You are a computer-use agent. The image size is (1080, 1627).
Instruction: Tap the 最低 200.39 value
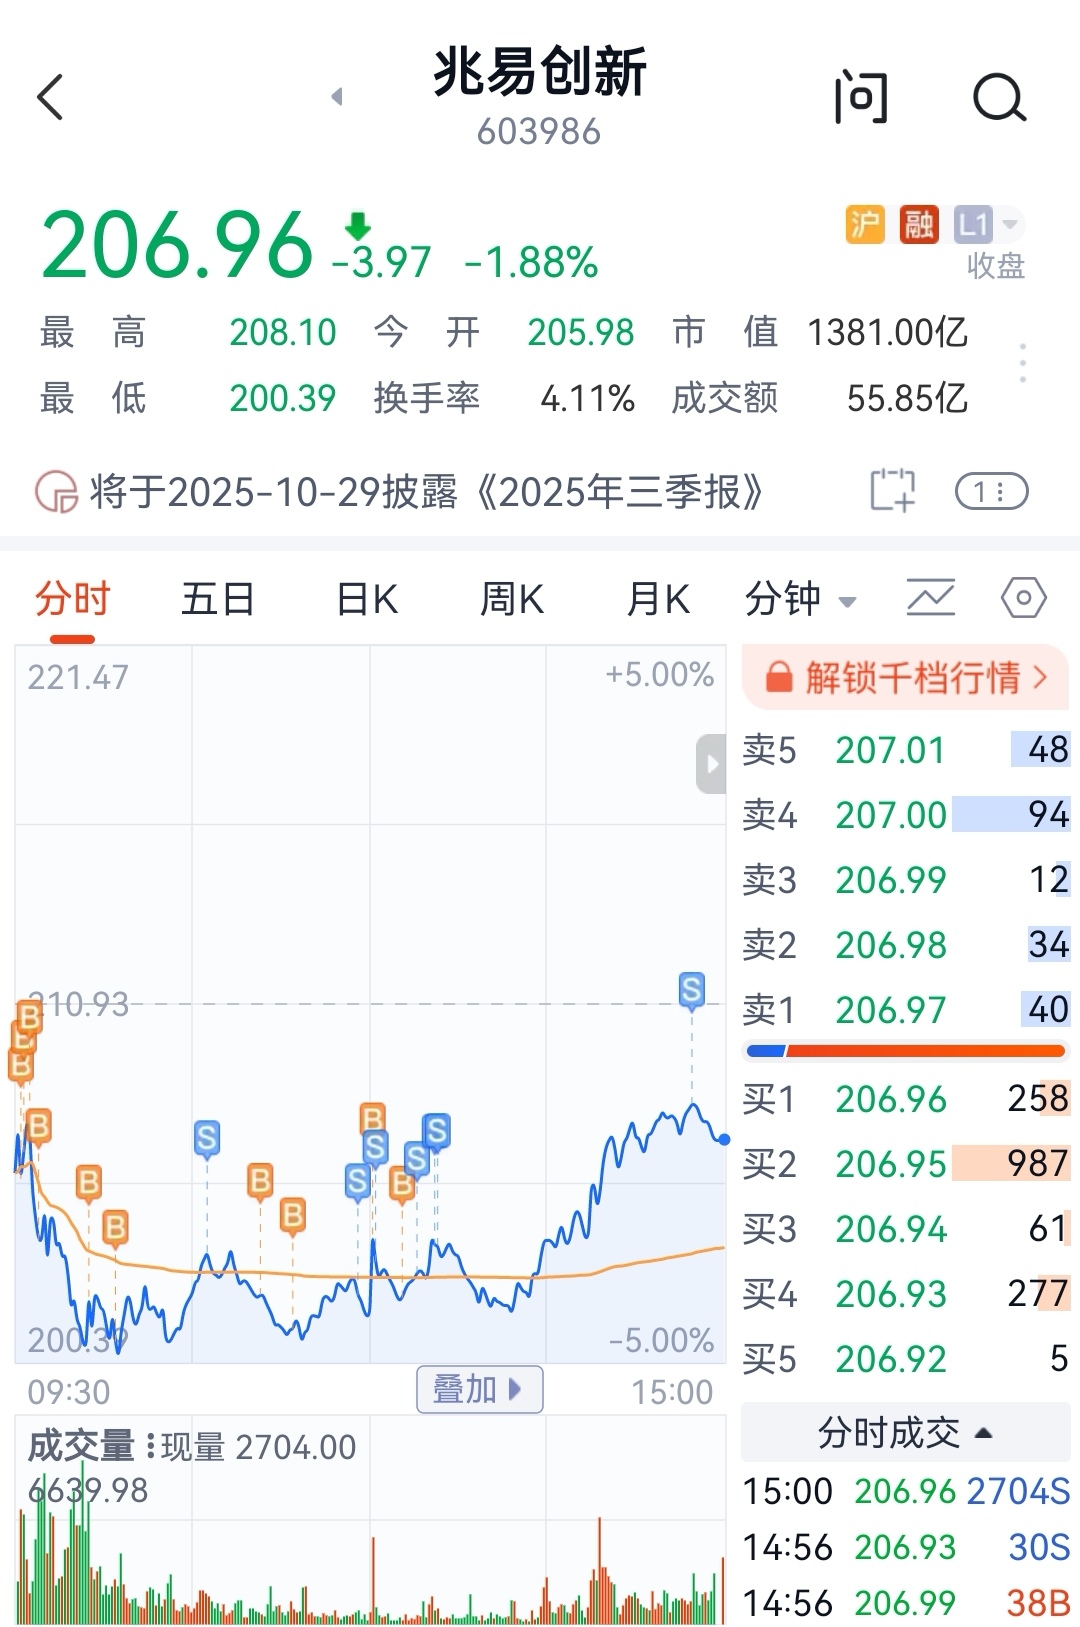click(283, 398)
